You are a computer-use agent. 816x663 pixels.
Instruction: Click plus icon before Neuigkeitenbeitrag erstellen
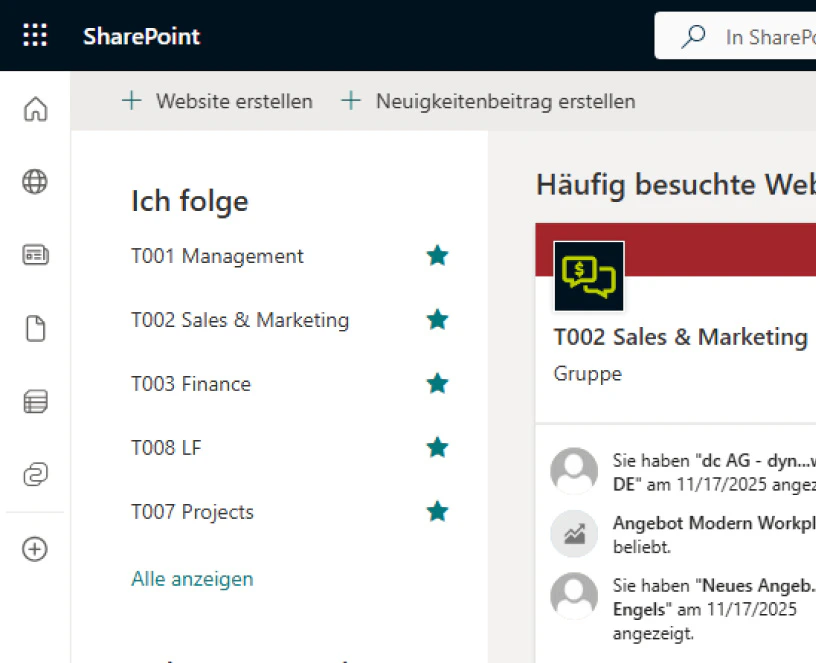click(351, 100)
